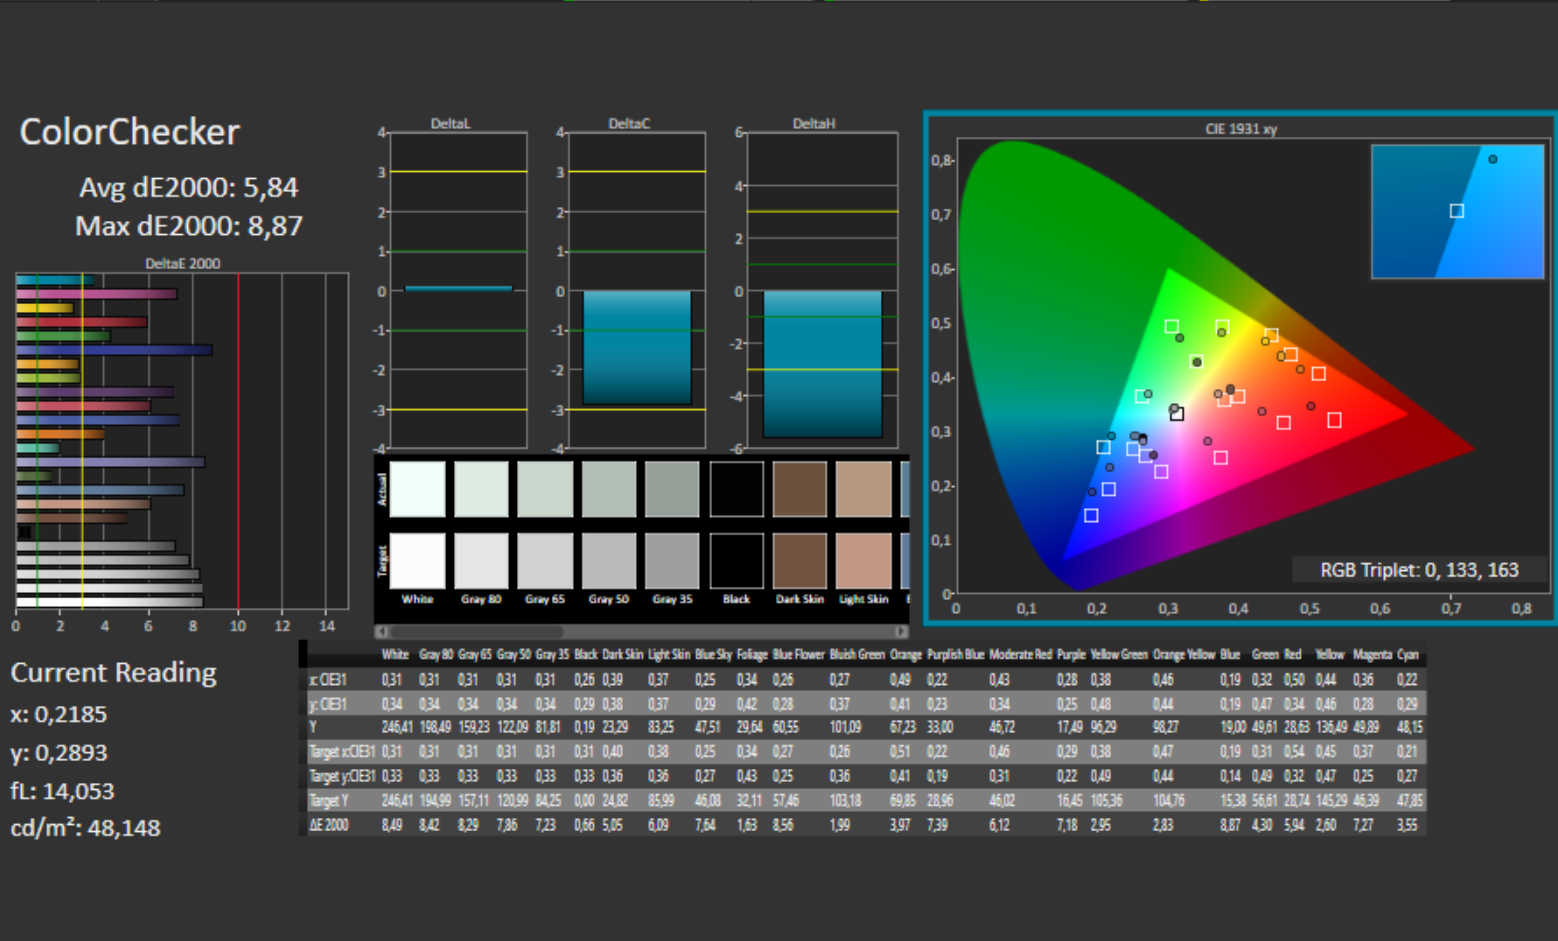Viewport: 1558px width, 941px height.
Task: Select the actual White color swatch
Action: click(x=417, y=489)
